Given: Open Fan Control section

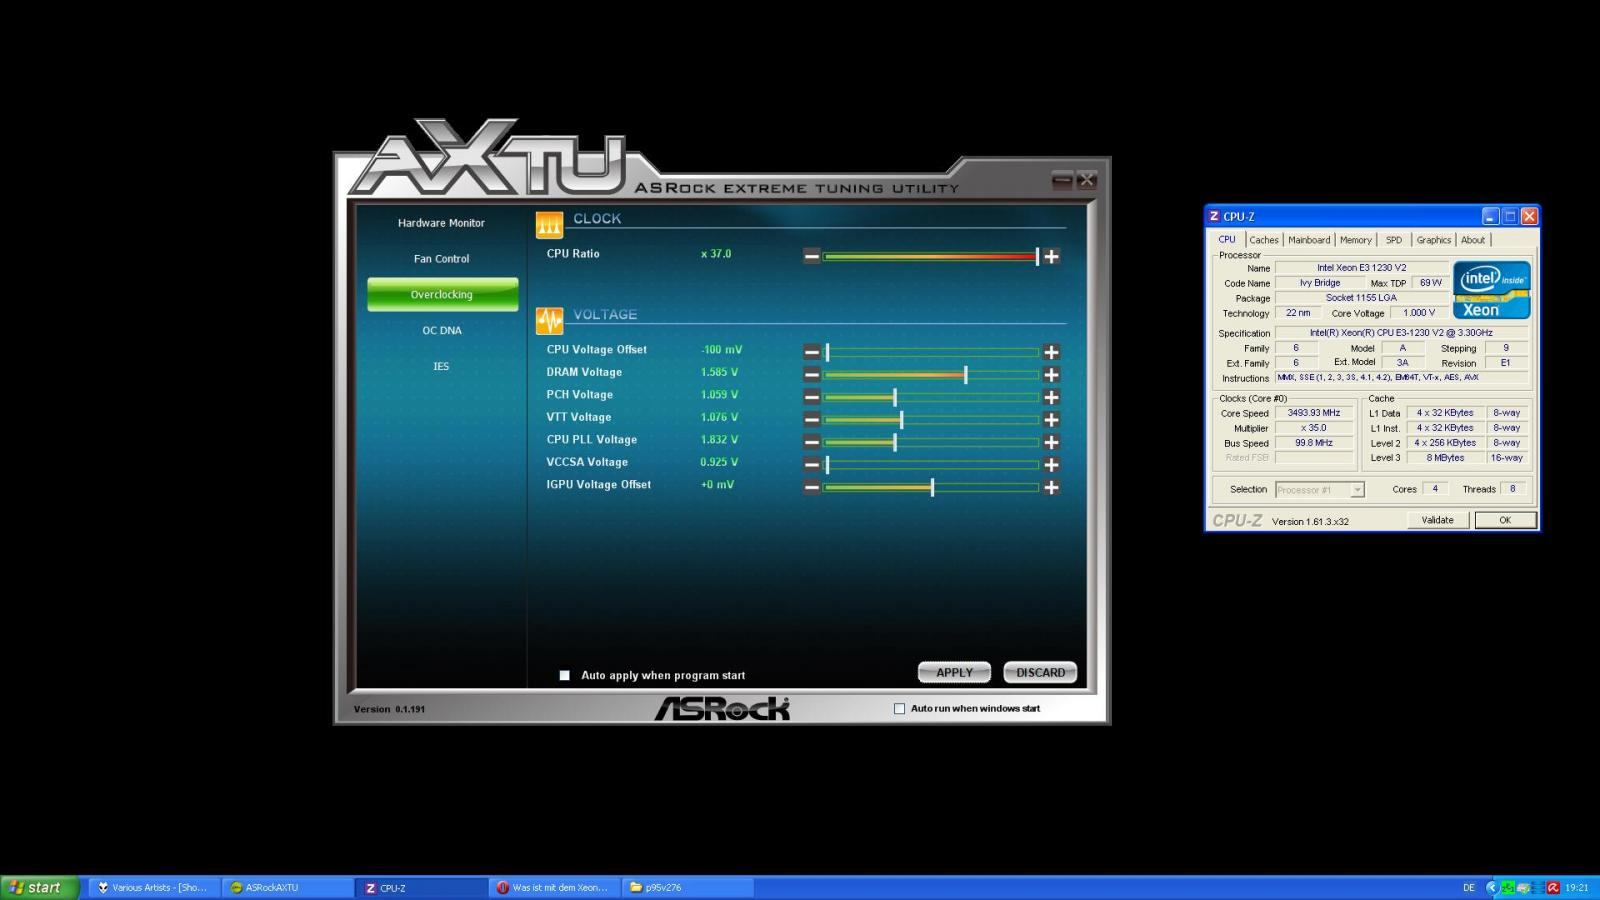Looking at the screenshot, I should [x=441, y=259].
